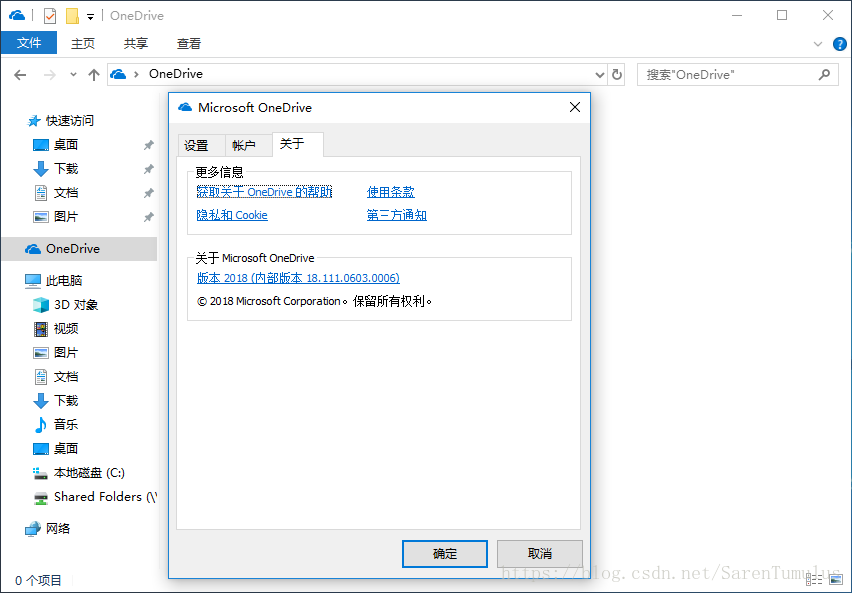Open the 获取关于 OneDrive 的帮助 link
This screenshot has width=852, height=593.
click(x=264, y=192)
